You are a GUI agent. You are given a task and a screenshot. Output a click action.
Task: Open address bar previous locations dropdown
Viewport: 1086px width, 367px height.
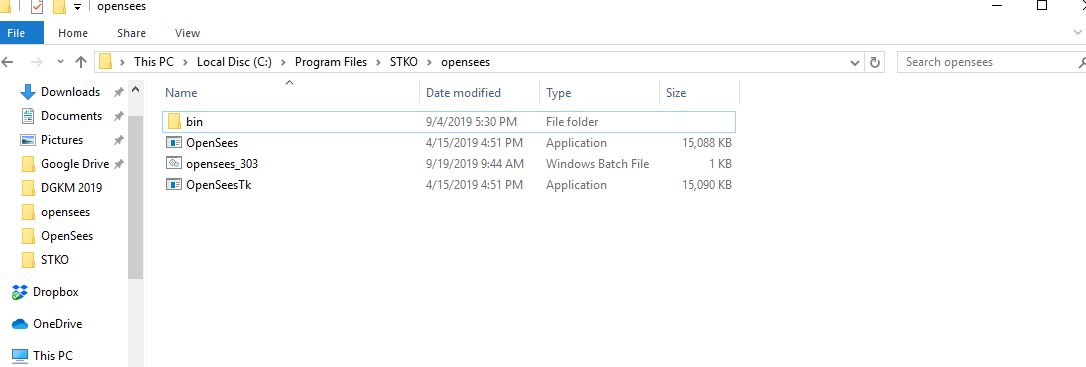[856, 62]
